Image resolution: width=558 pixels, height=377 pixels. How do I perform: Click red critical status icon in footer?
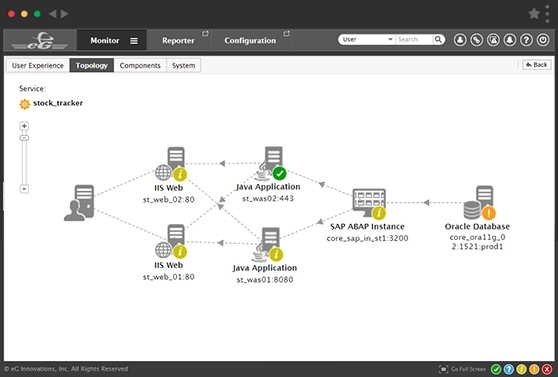pos(547,369)
